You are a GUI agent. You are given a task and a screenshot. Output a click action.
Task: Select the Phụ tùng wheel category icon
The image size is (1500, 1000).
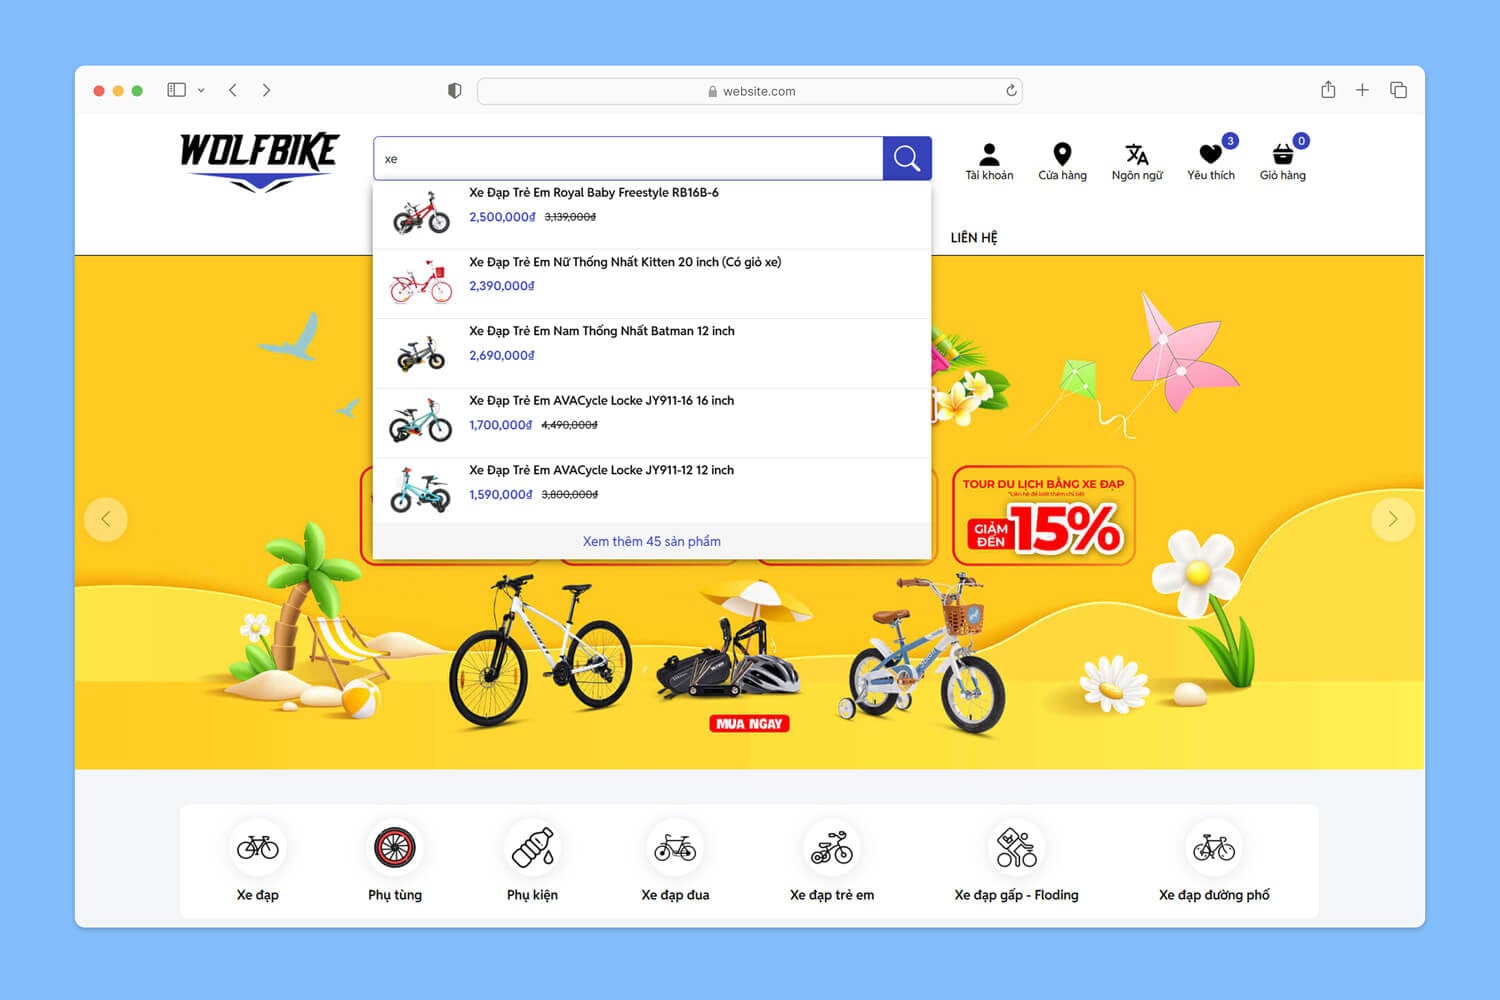[395, 848]
